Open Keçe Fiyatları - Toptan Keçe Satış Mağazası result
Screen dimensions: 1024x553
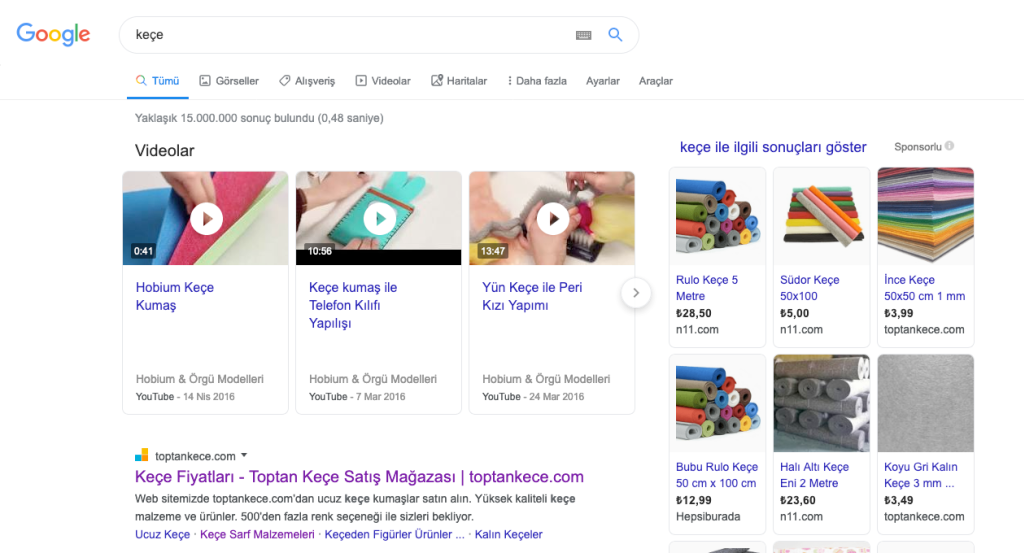tap(359, 477)
